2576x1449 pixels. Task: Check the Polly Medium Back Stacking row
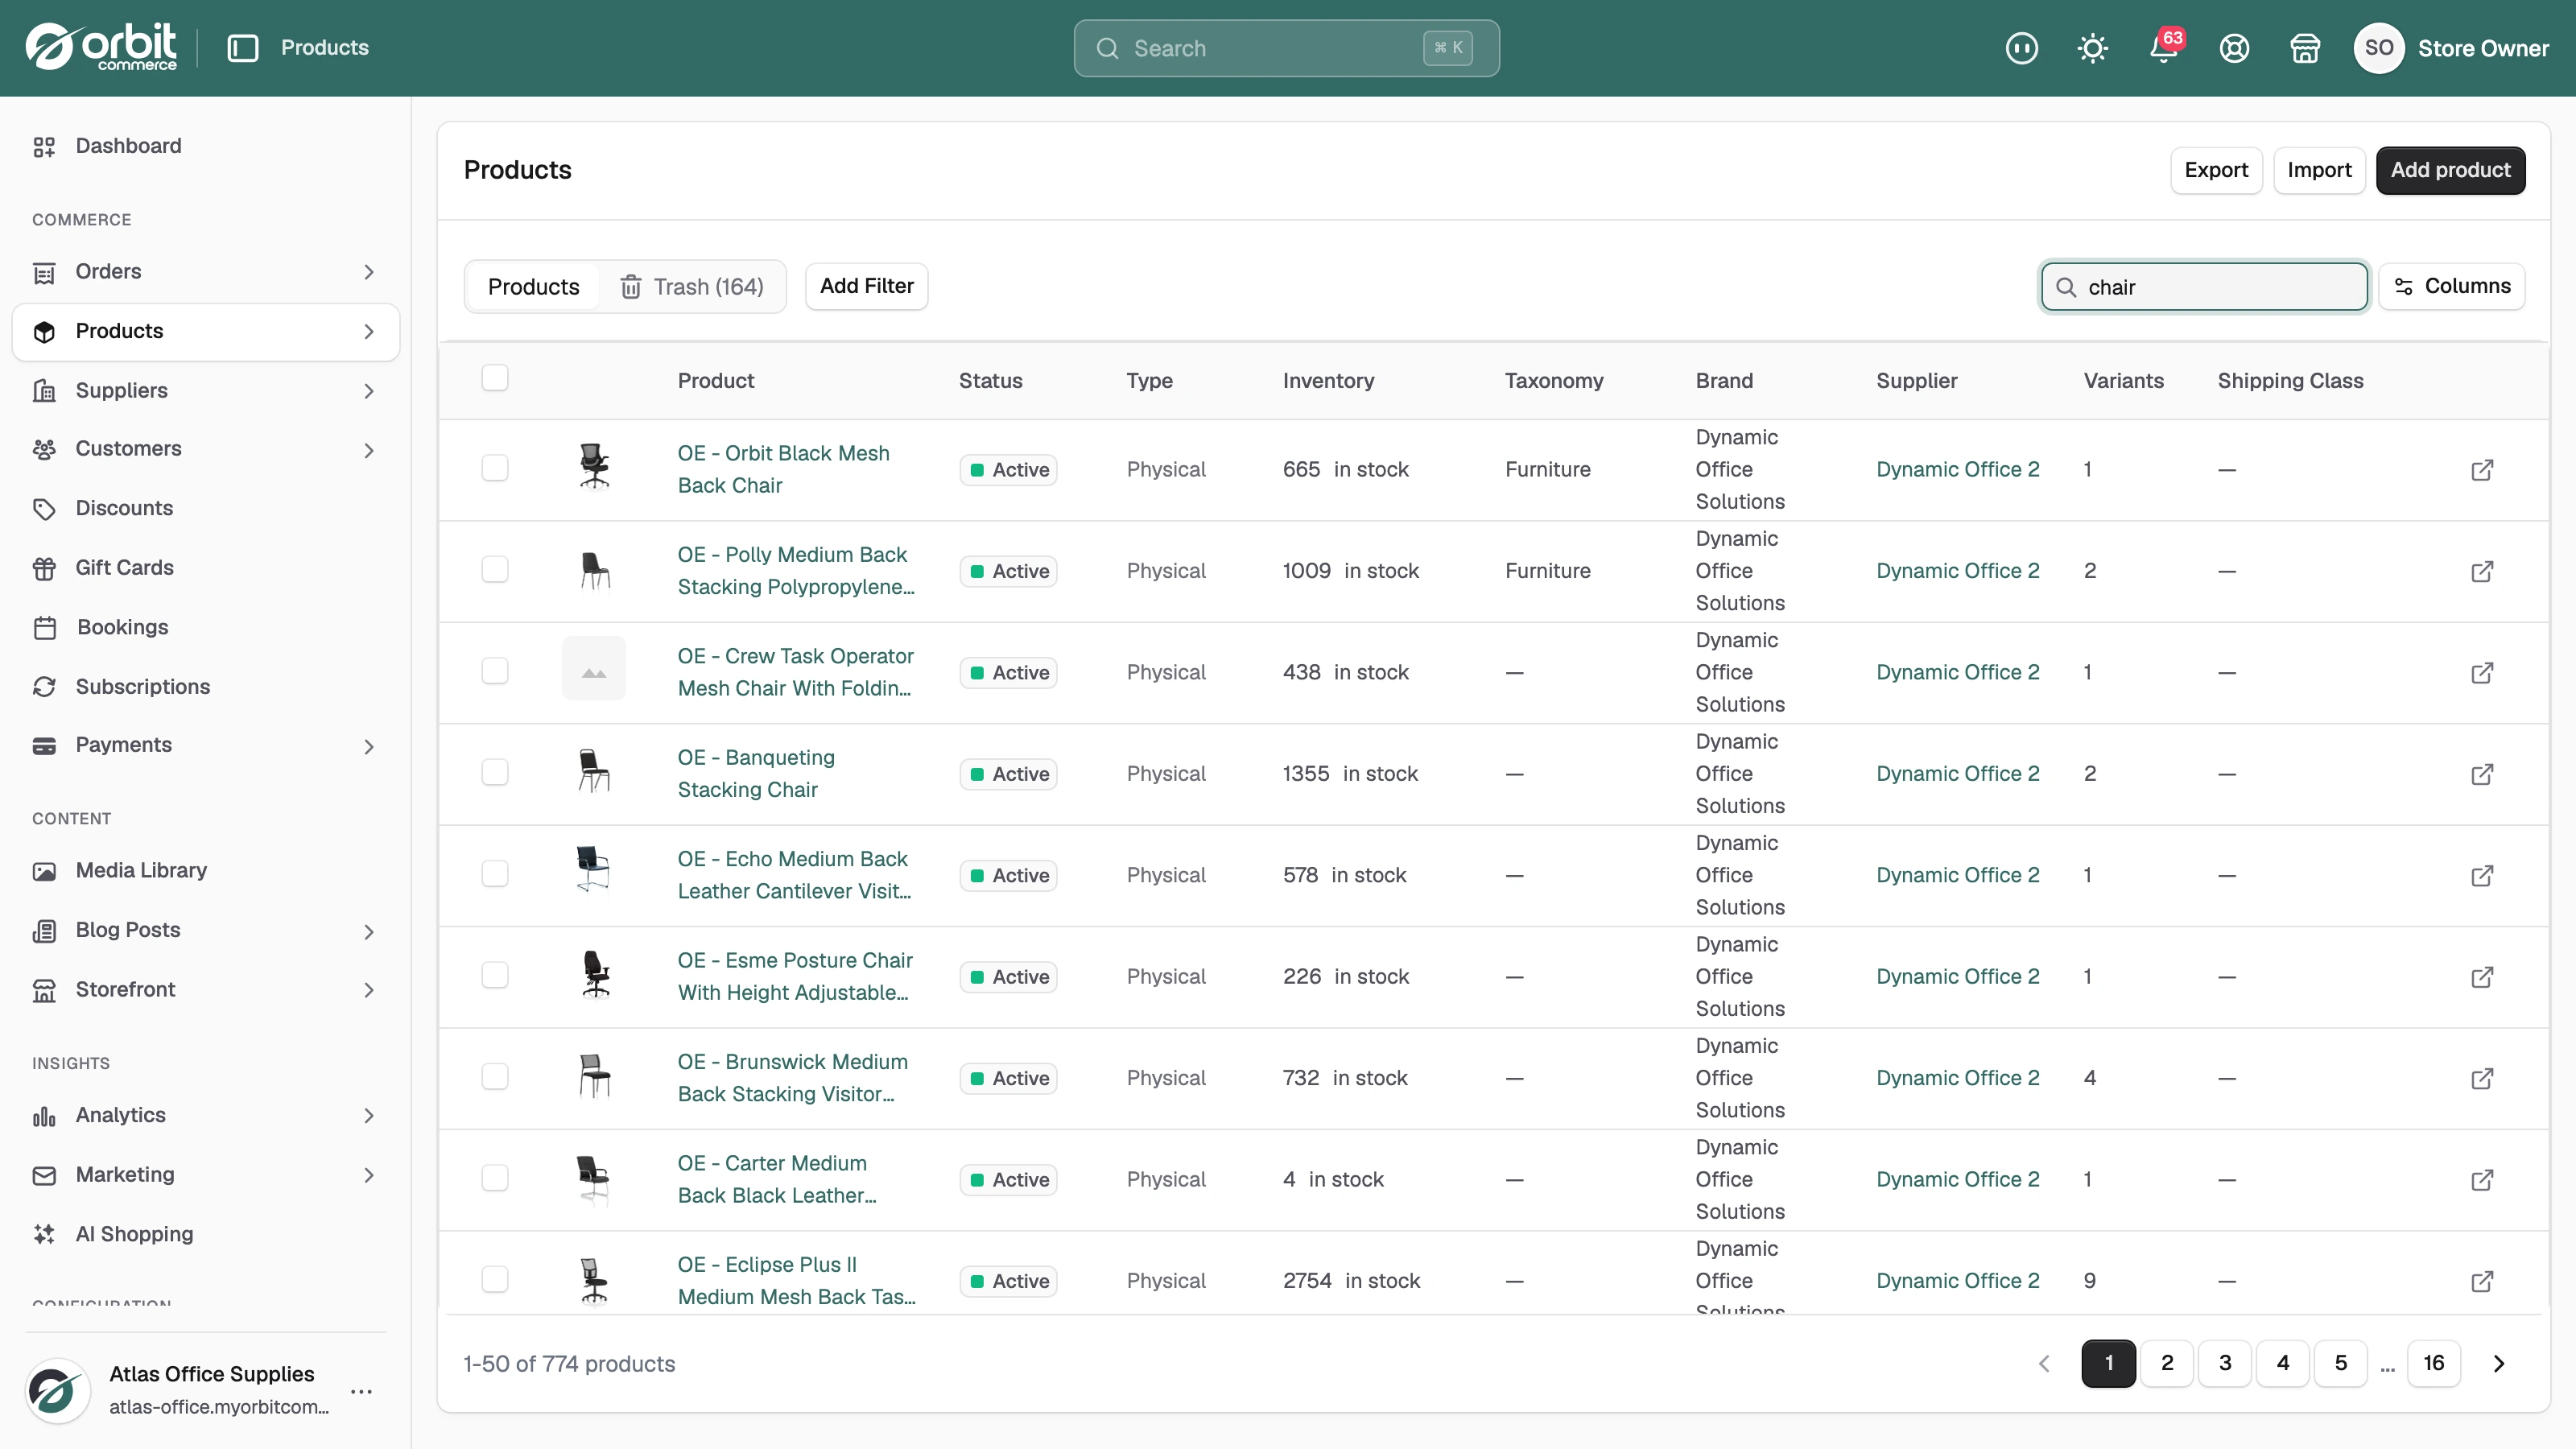click(495, 569)
